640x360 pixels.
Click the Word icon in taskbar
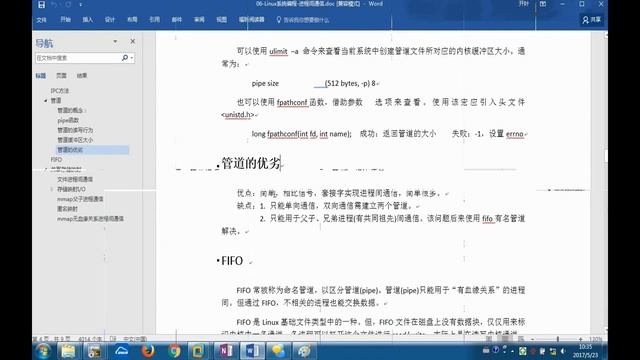pos(252,351)
